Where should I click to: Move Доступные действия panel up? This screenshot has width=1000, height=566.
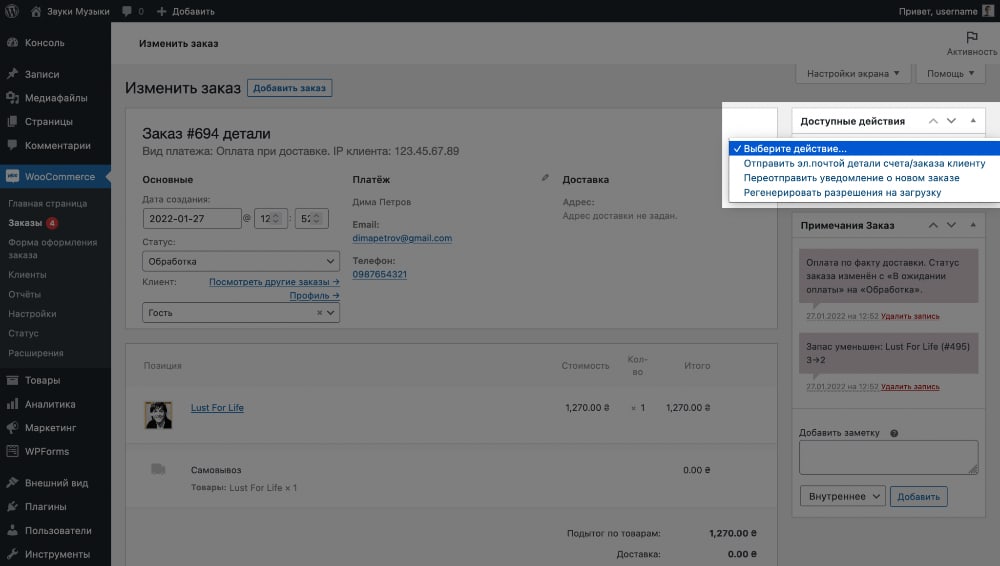[x=933, y=121]
